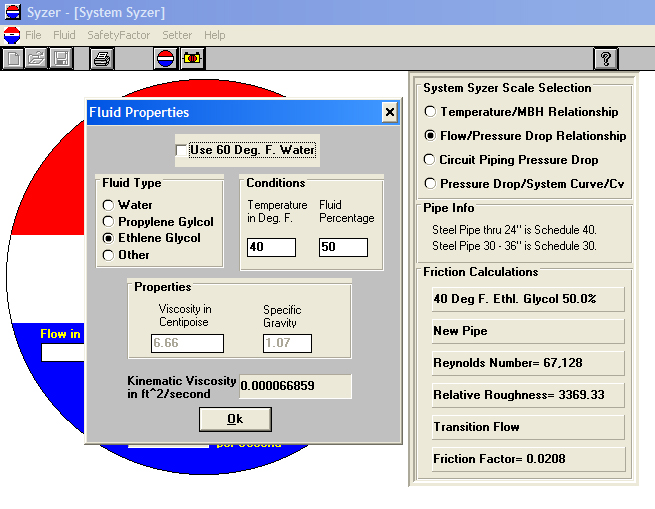Open the Setter menu
The image size is (655, 509).
coord(177,35)
